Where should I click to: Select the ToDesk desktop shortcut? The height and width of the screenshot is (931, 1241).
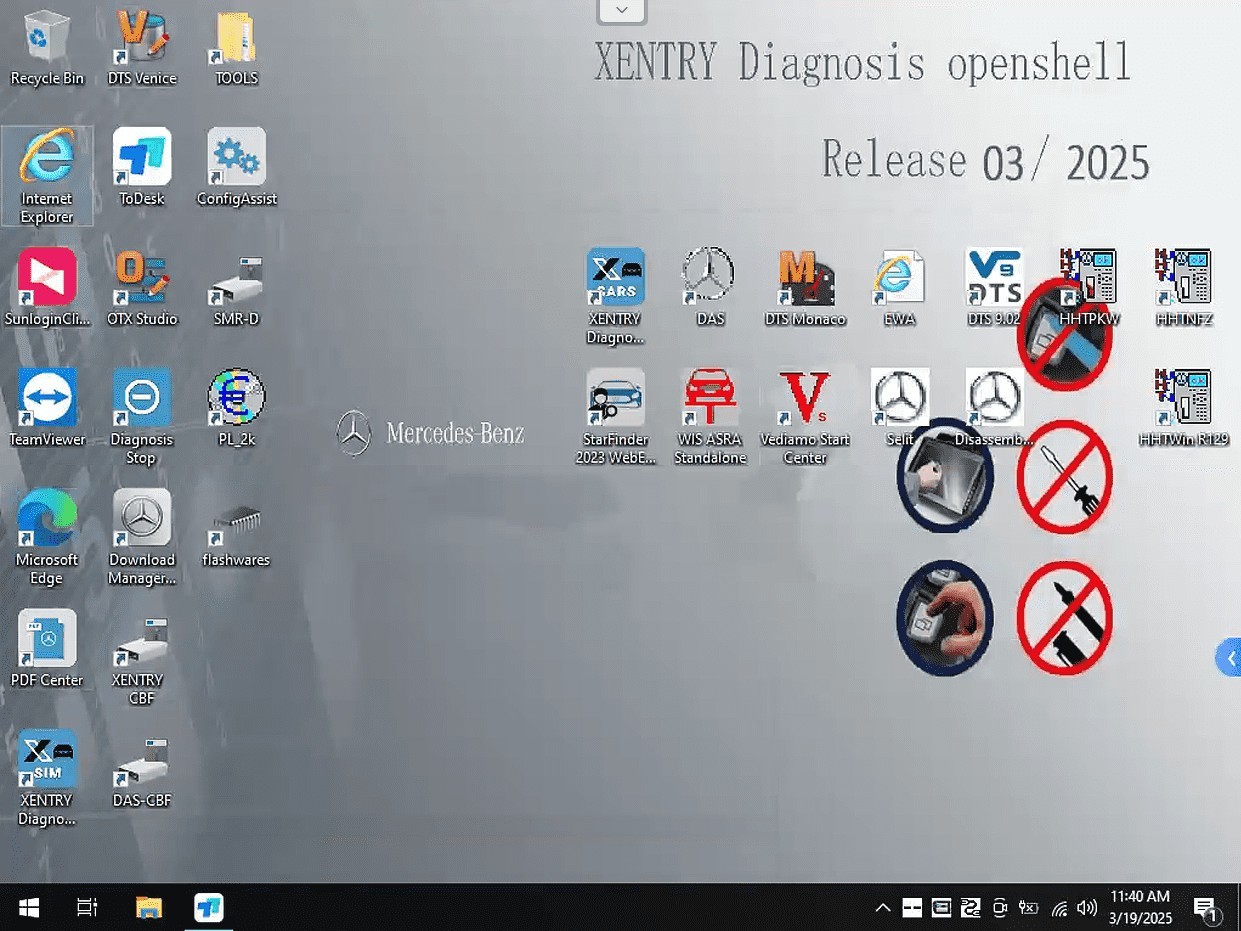tap(142, 167)
